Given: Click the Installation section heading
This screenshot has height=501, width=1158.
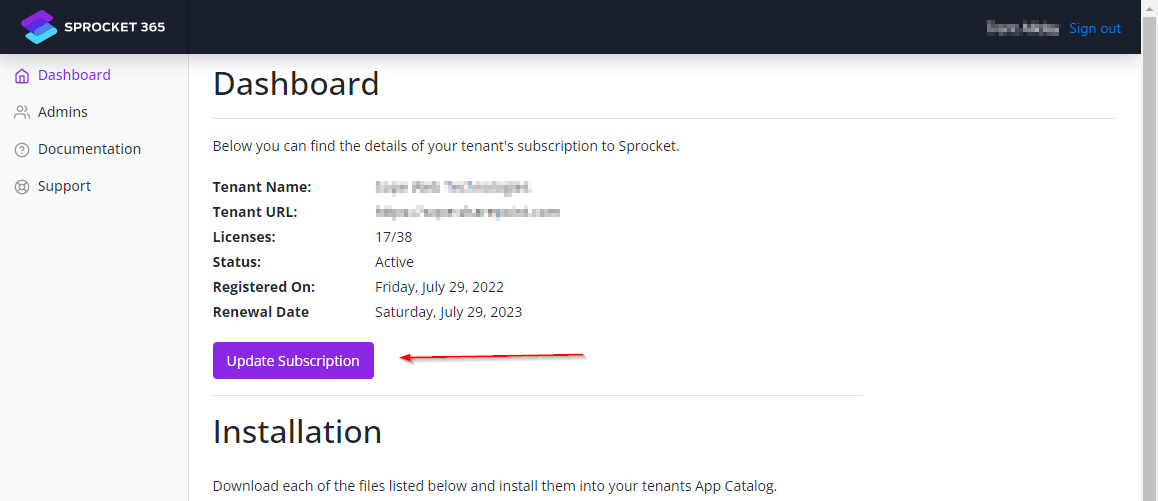Looking at the screenshot, I should (297, 431).
